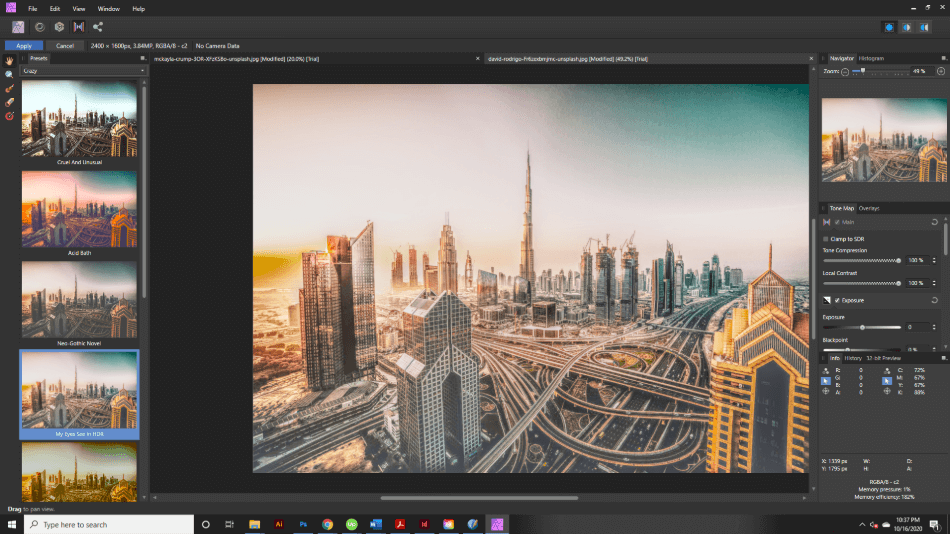950x534 pixels.
Task: Switch to the 32-bit Preview tab
Action: click(883, 358)
